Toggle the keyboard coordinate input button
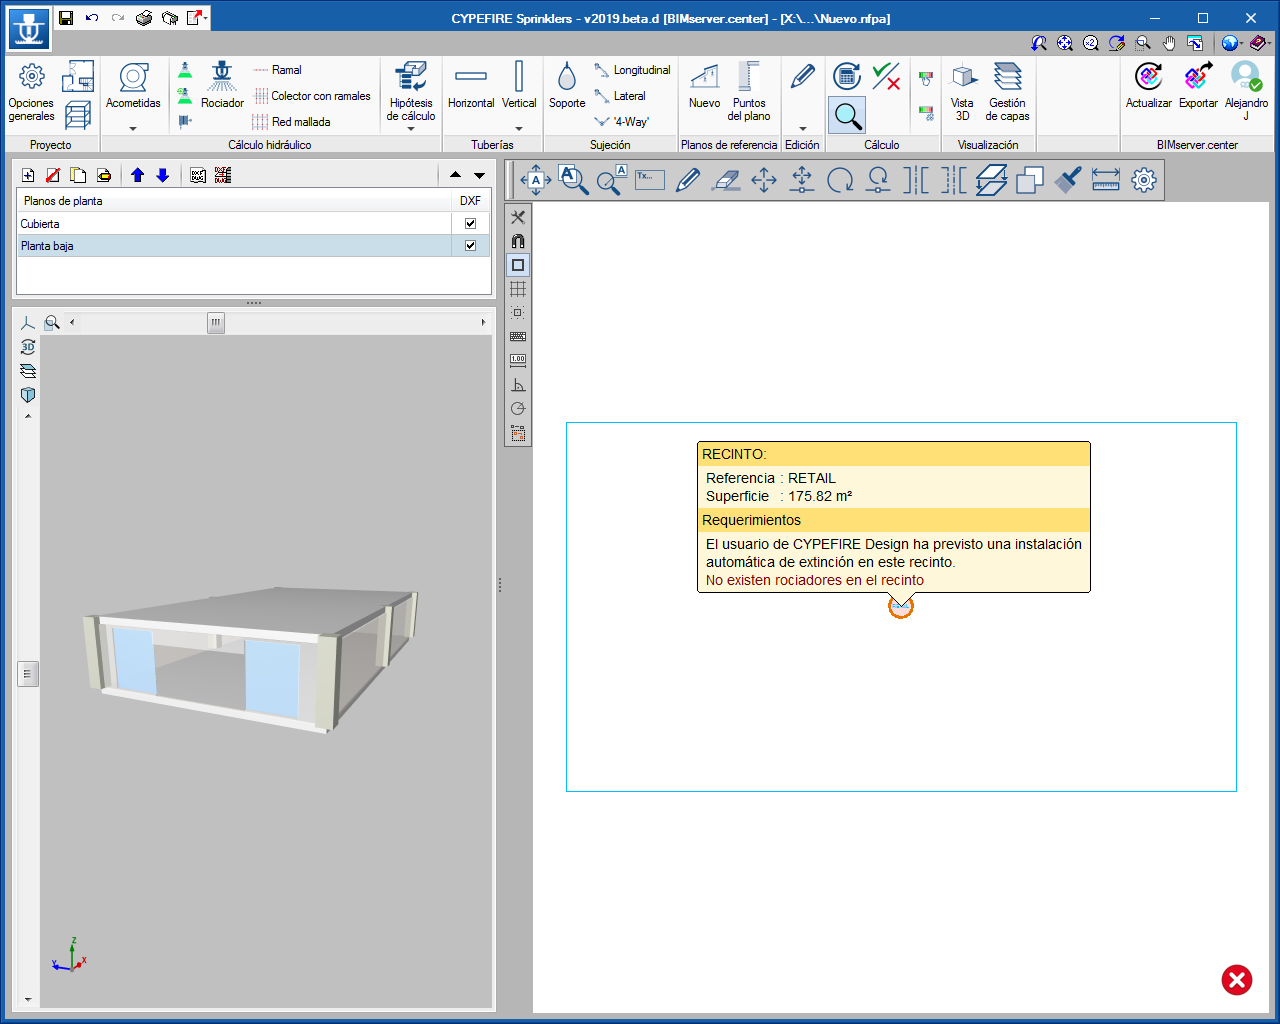This screenshot has width=1280, height=1024. coord(518,337)
